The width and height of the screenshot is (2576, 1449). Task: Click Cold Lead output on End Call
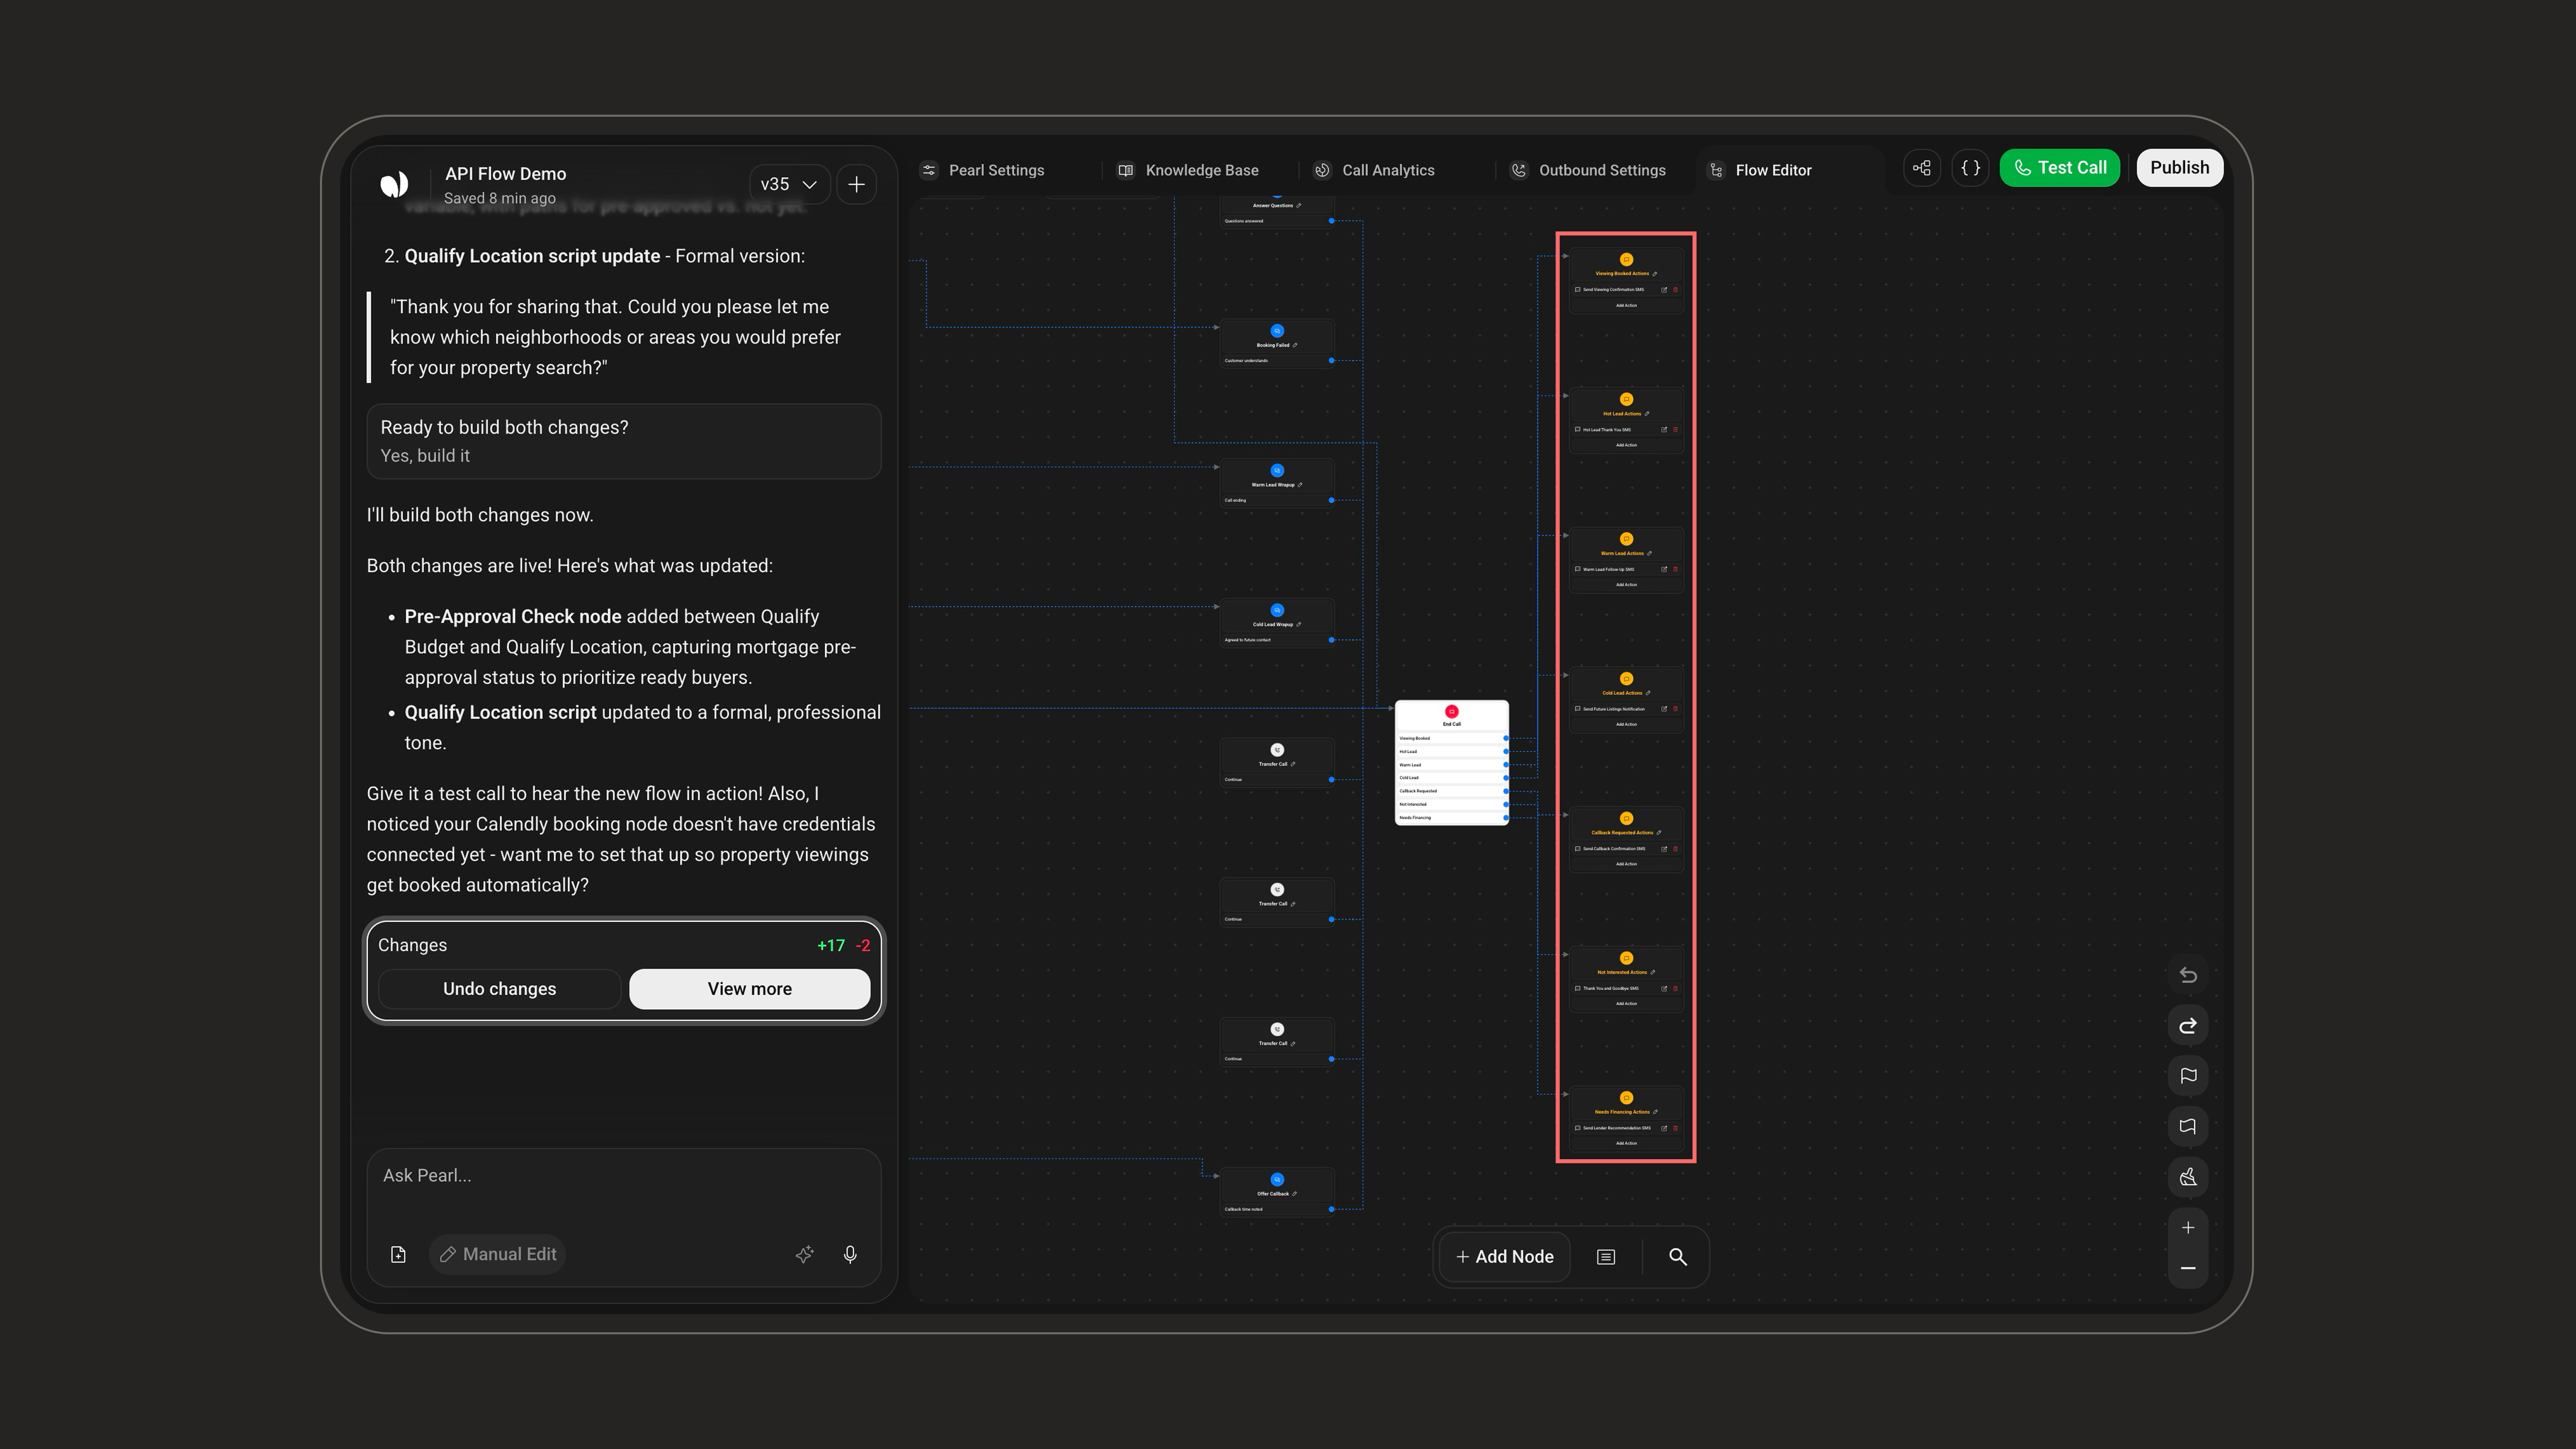[1452, 778]
